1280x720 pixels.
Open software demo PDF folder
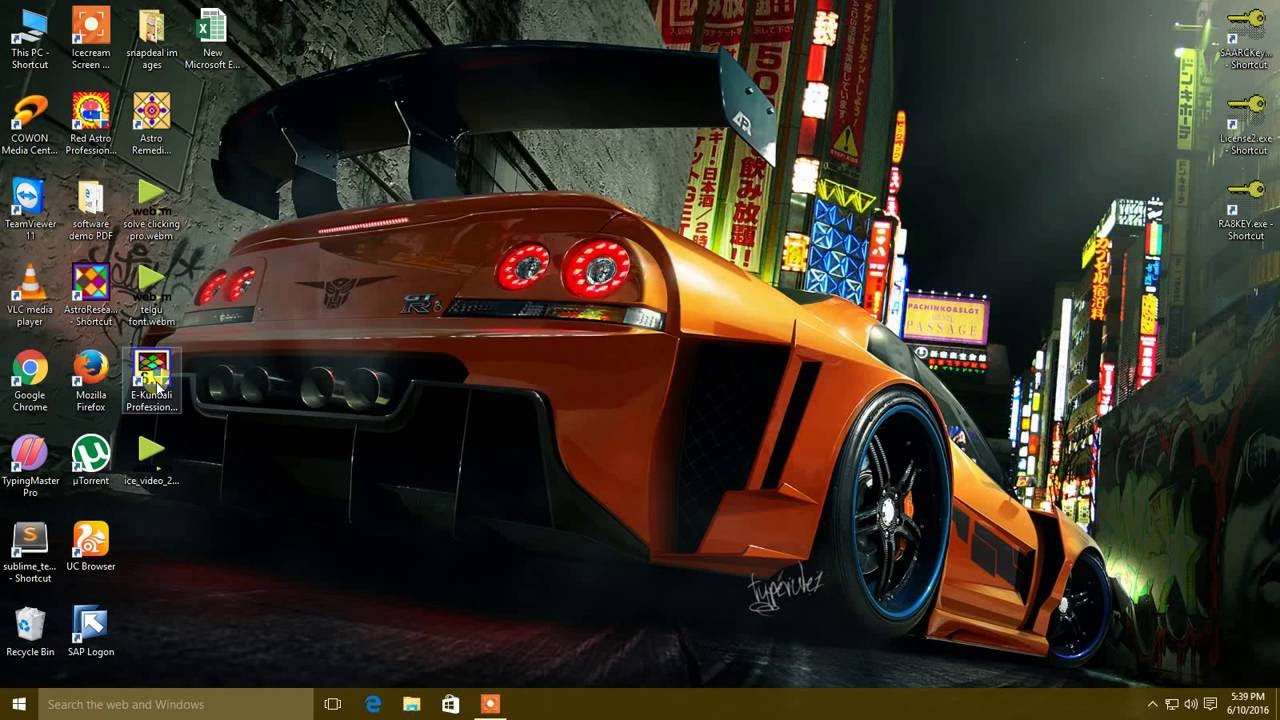(91, 210)
